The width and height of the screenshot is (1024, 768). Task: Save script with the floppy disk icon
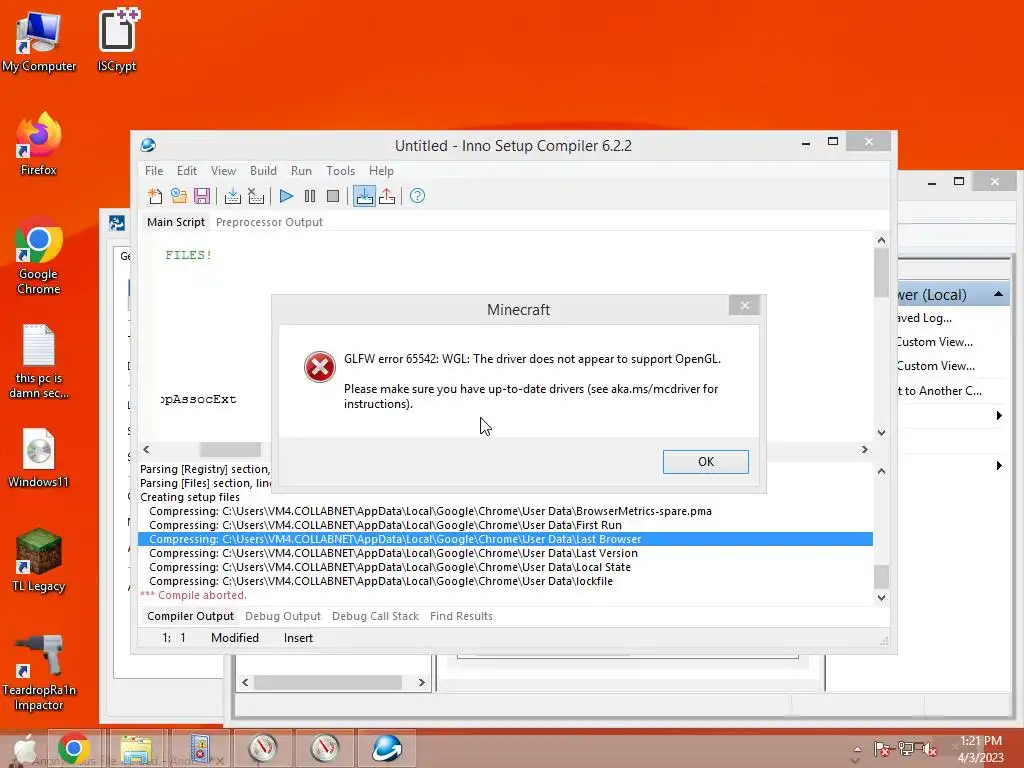(x=202, y=196)
